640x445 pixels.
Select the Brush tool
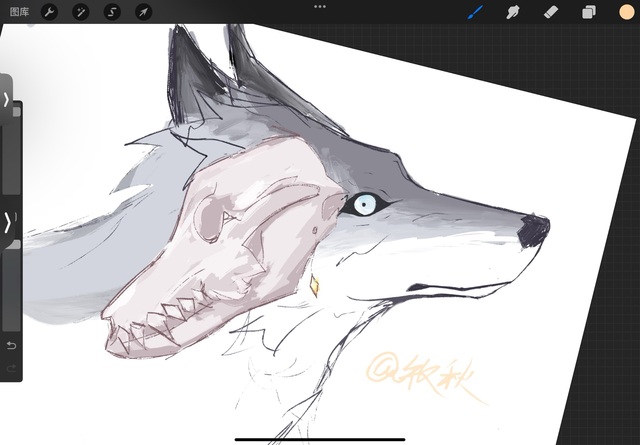(476, 12)
